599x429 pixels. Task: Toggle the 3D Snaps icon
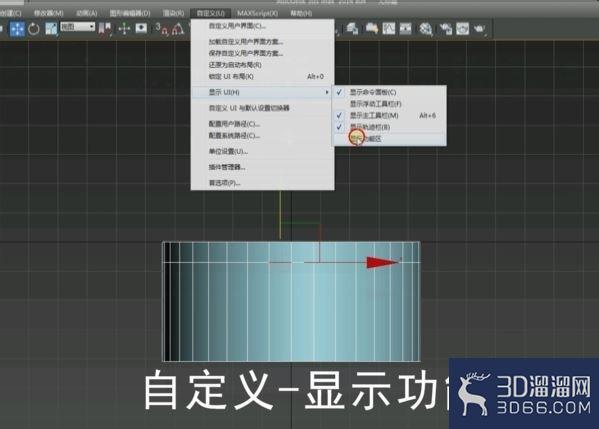coord(162,29)
